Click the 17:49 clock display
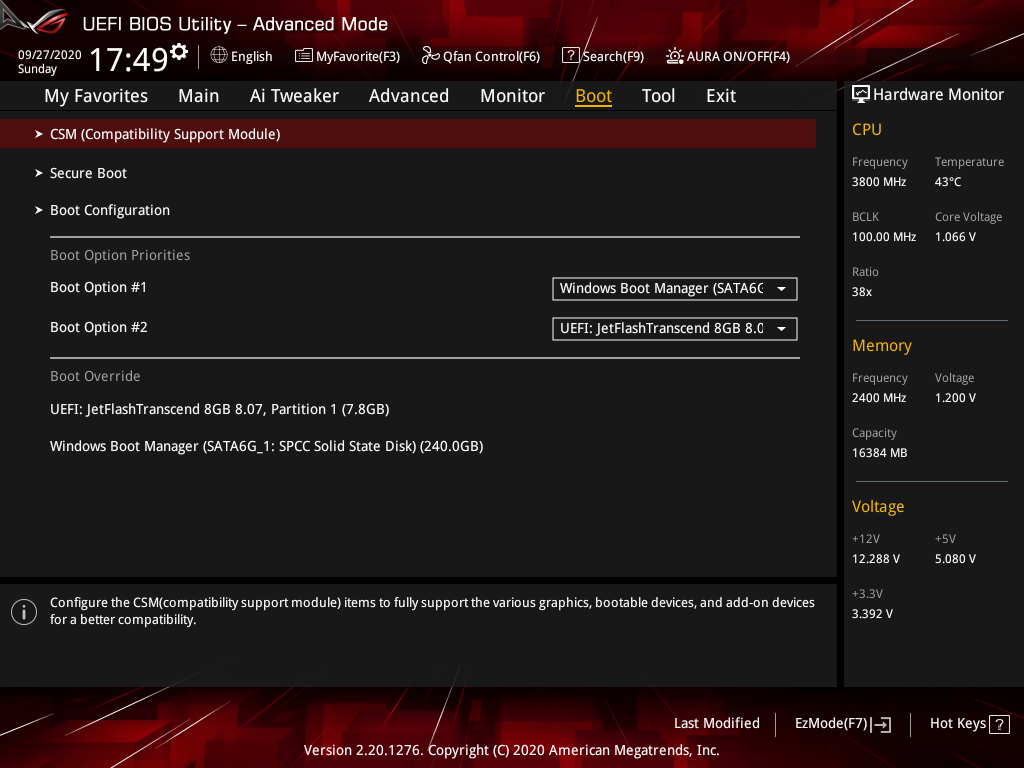 tap(129, 59)
